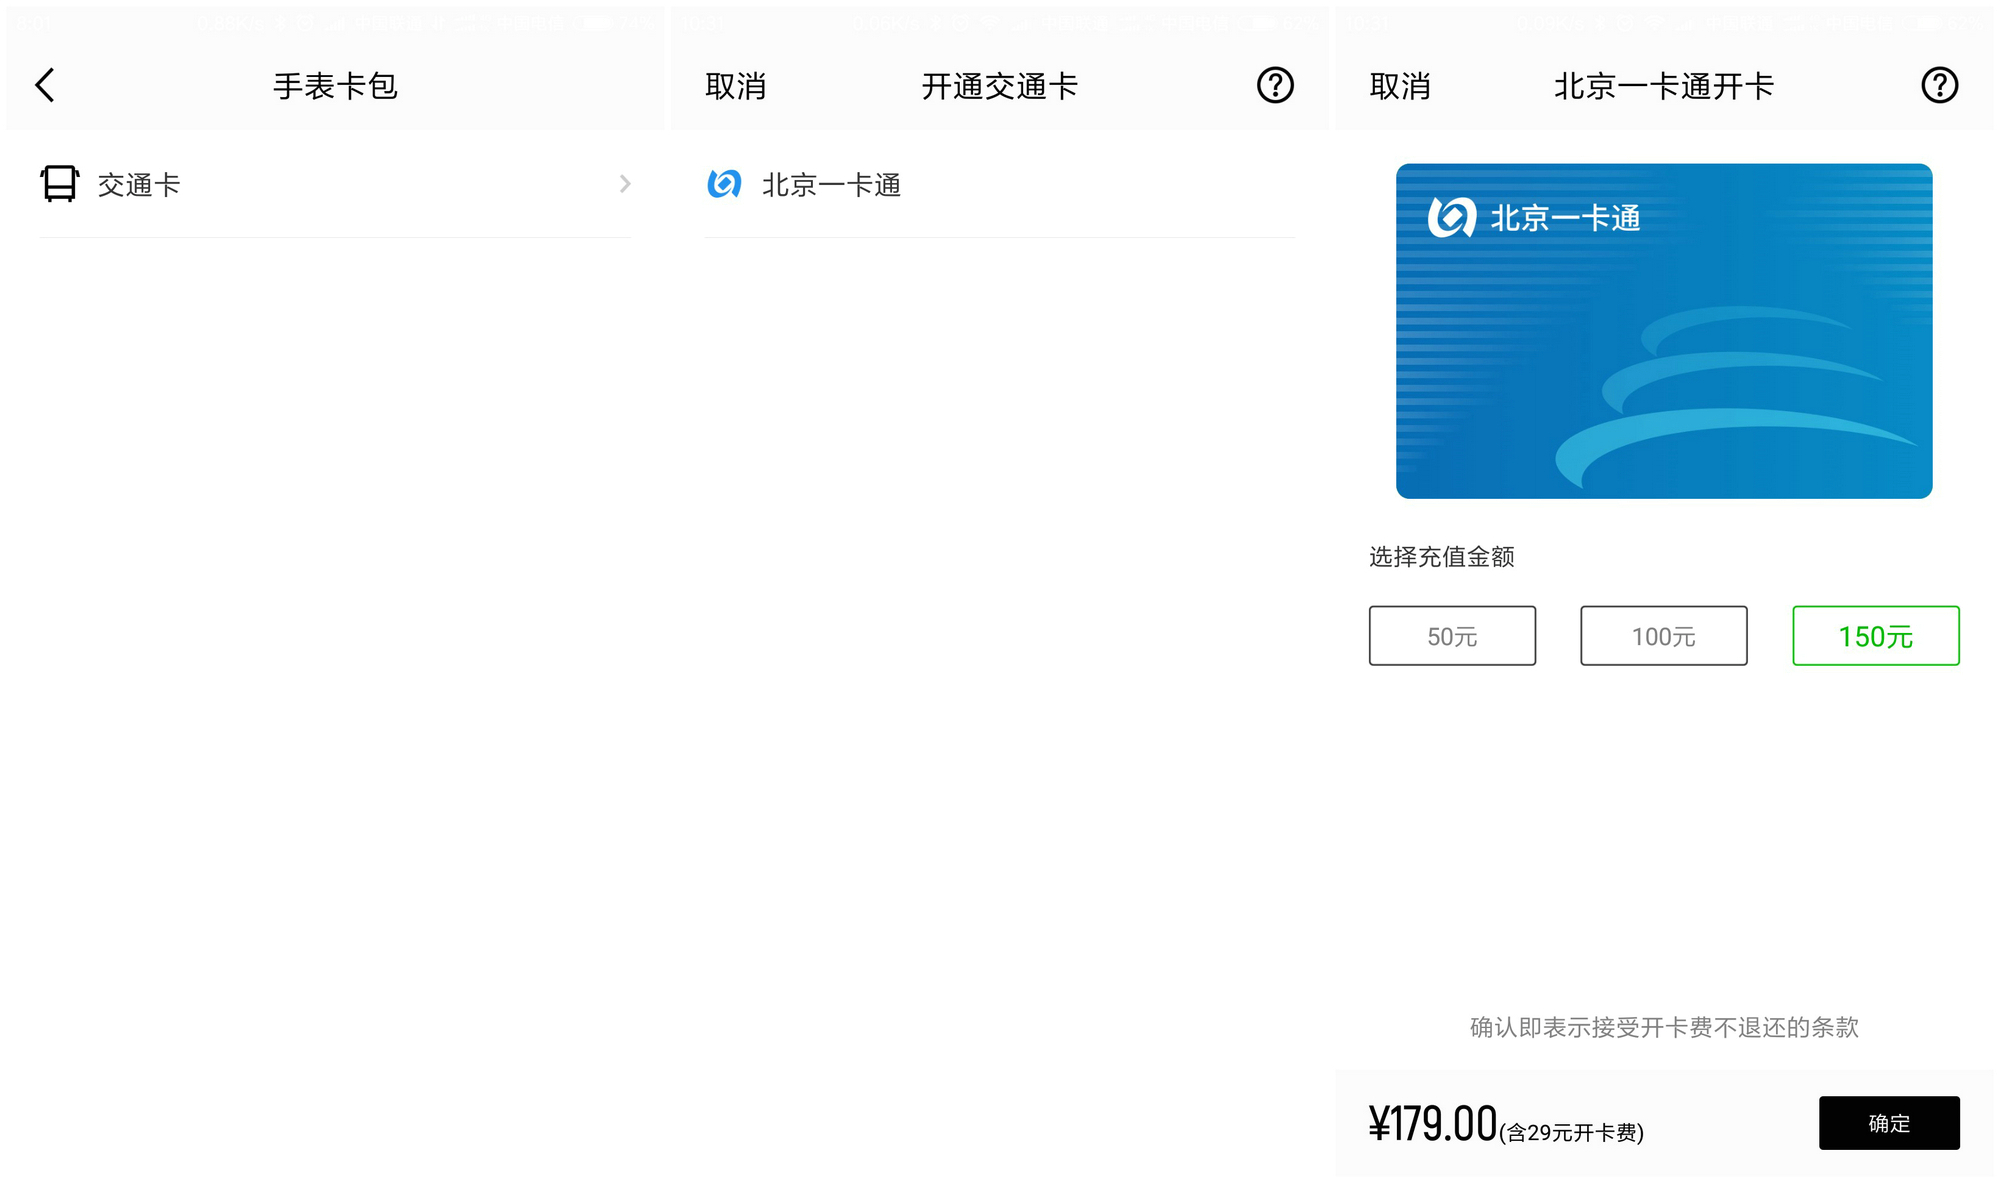
Task: Cancel the 北京一卡通开卡 screen
Action: click(1400, 86)
